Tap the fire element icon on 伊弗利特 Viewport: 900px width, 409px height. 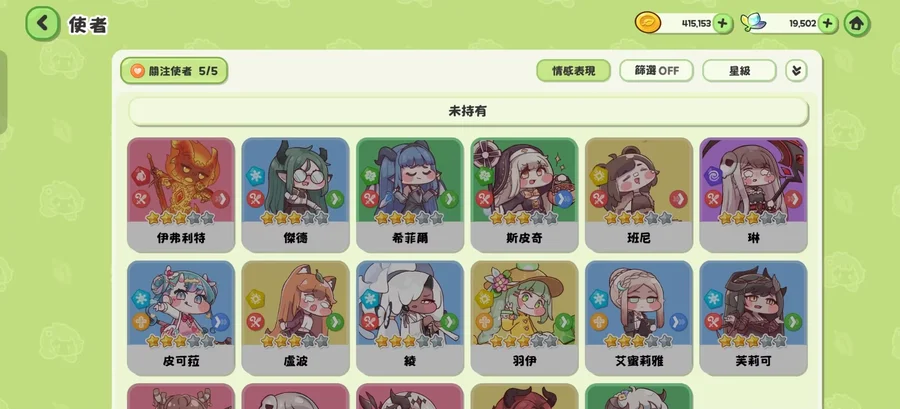(x=141, y=176)
